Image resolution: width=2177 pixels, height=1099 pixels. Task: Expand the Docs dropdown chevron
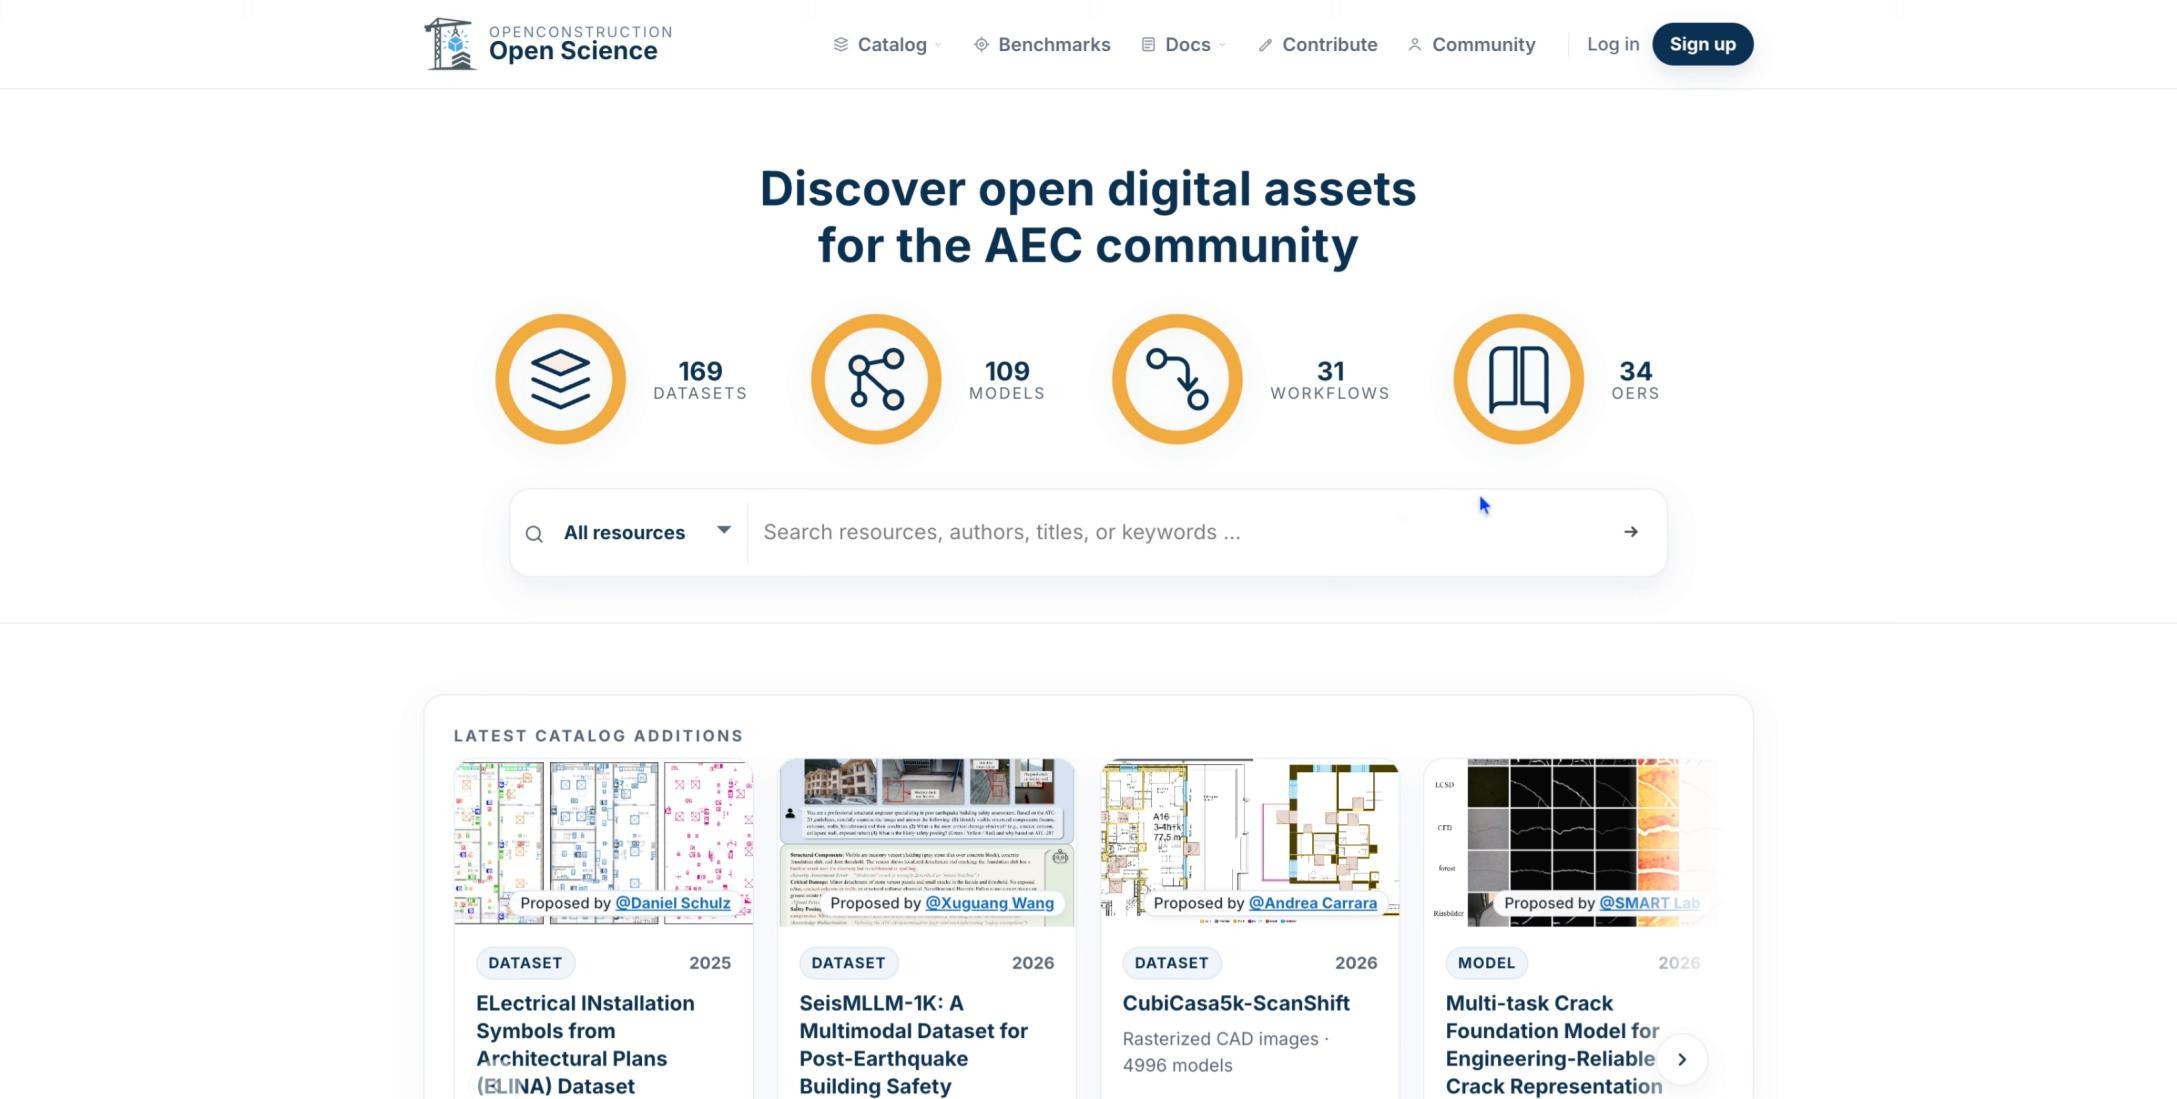click(1222, 45)
